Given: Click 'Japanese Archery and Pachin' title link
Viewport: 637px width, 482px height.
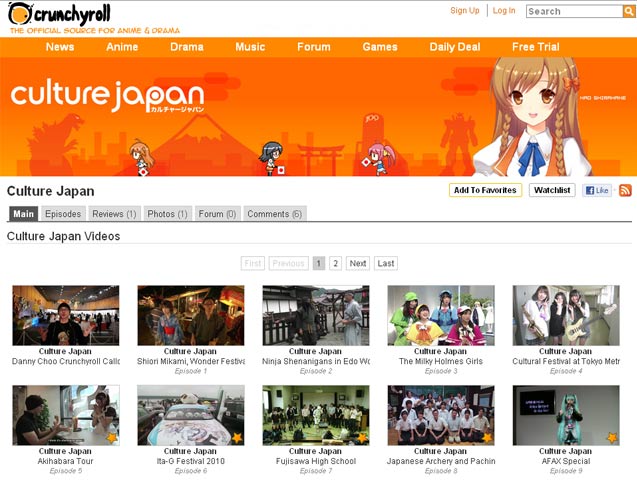Looking at the screenshot, I should tap(441, 461).
